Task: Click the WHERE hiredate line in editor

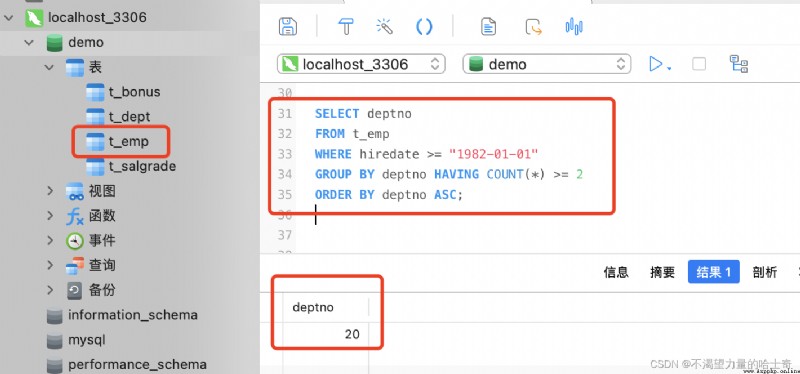Action: 427,154
